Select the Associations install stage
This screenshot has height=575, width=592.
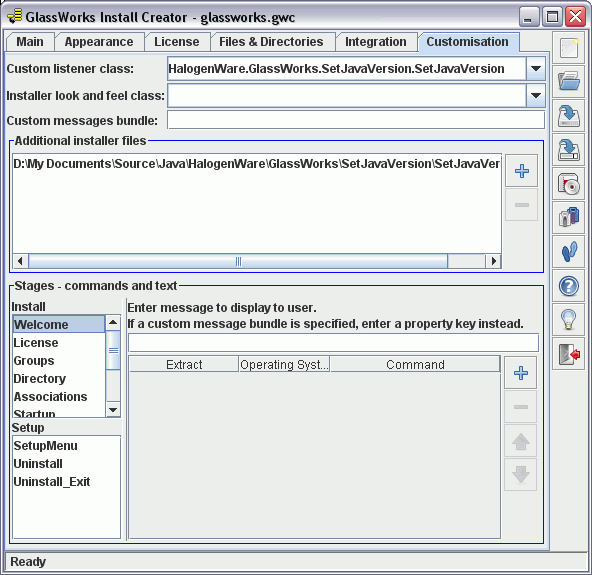59,397
